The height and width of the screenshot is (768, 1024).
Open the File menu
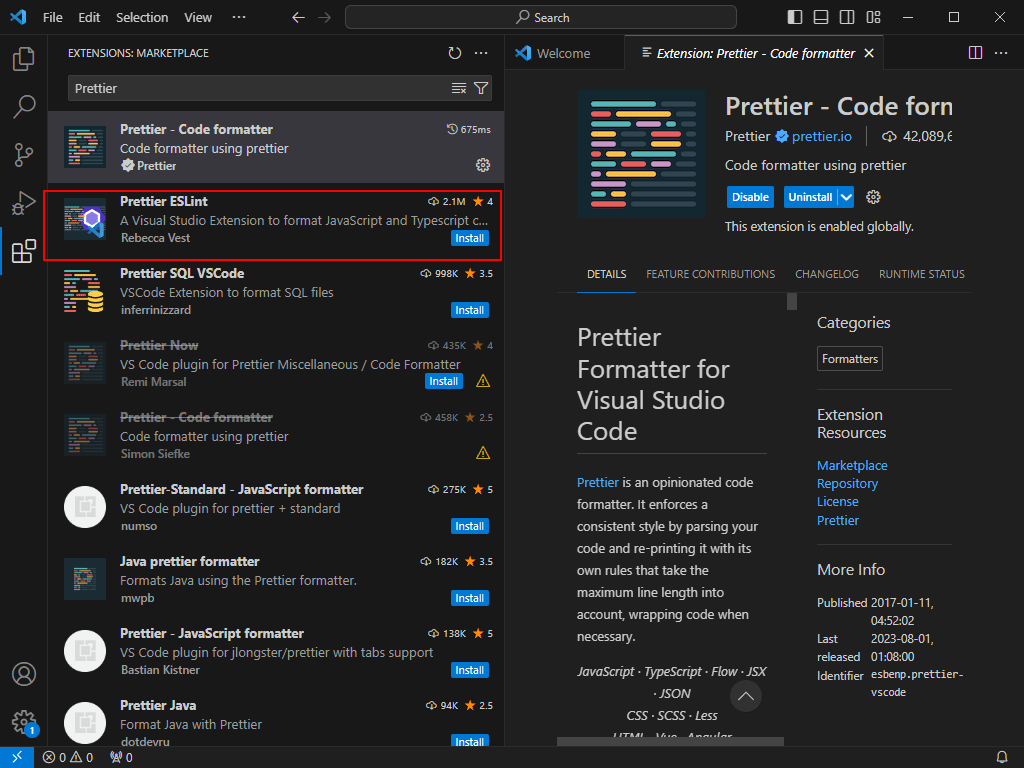(x=53, y=18)
